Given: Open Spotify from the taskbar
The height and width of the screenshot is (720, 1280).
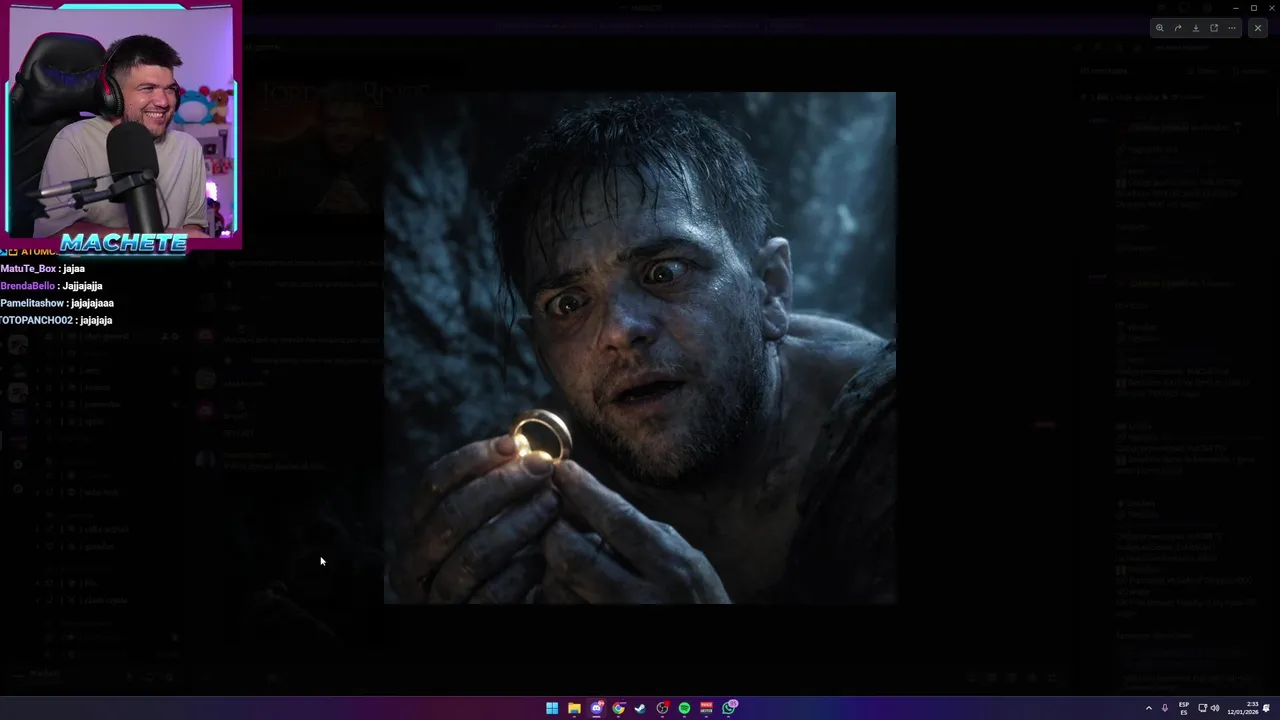Looking at the screenshot, I should point(684,708).
